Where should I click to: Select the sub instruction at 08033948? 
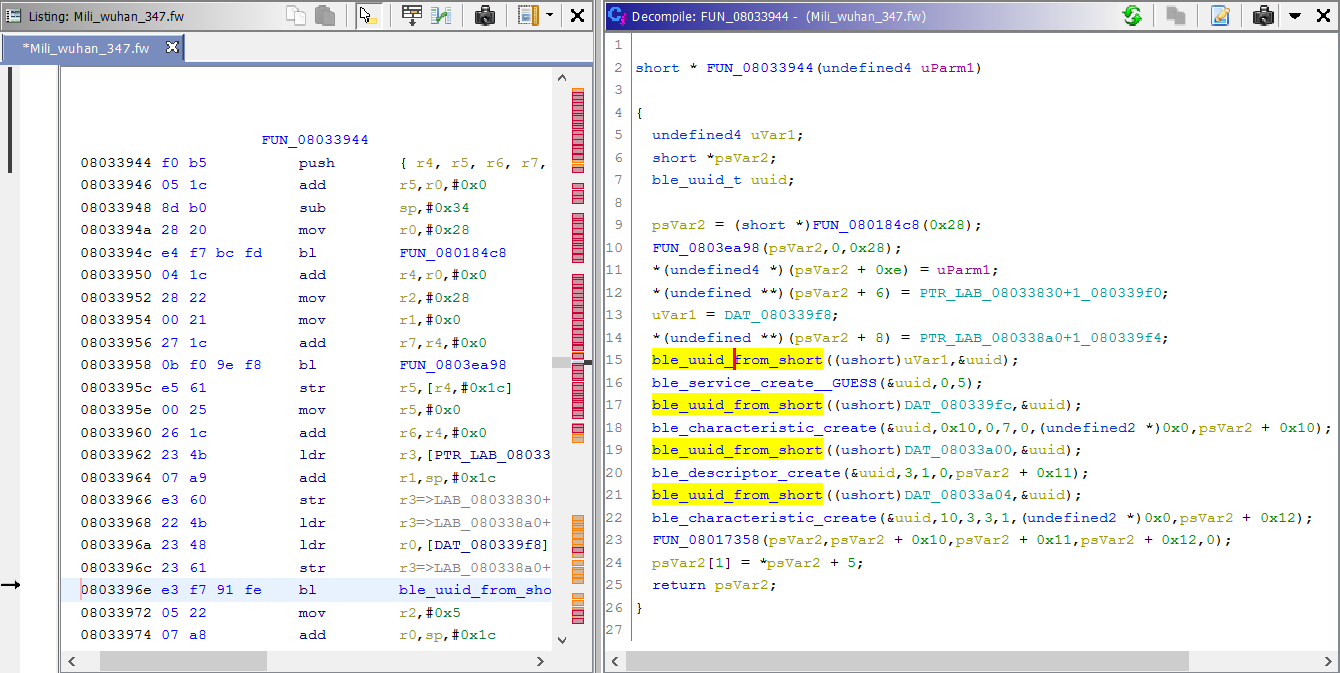[x=311, y=208]
